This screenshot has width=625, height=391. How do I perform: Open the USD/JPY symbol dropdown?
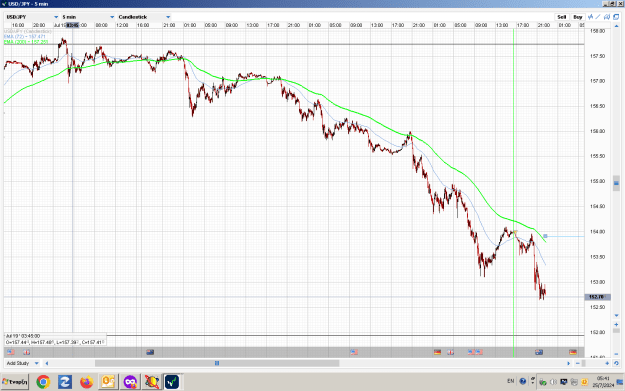click(x=32, y=17)
